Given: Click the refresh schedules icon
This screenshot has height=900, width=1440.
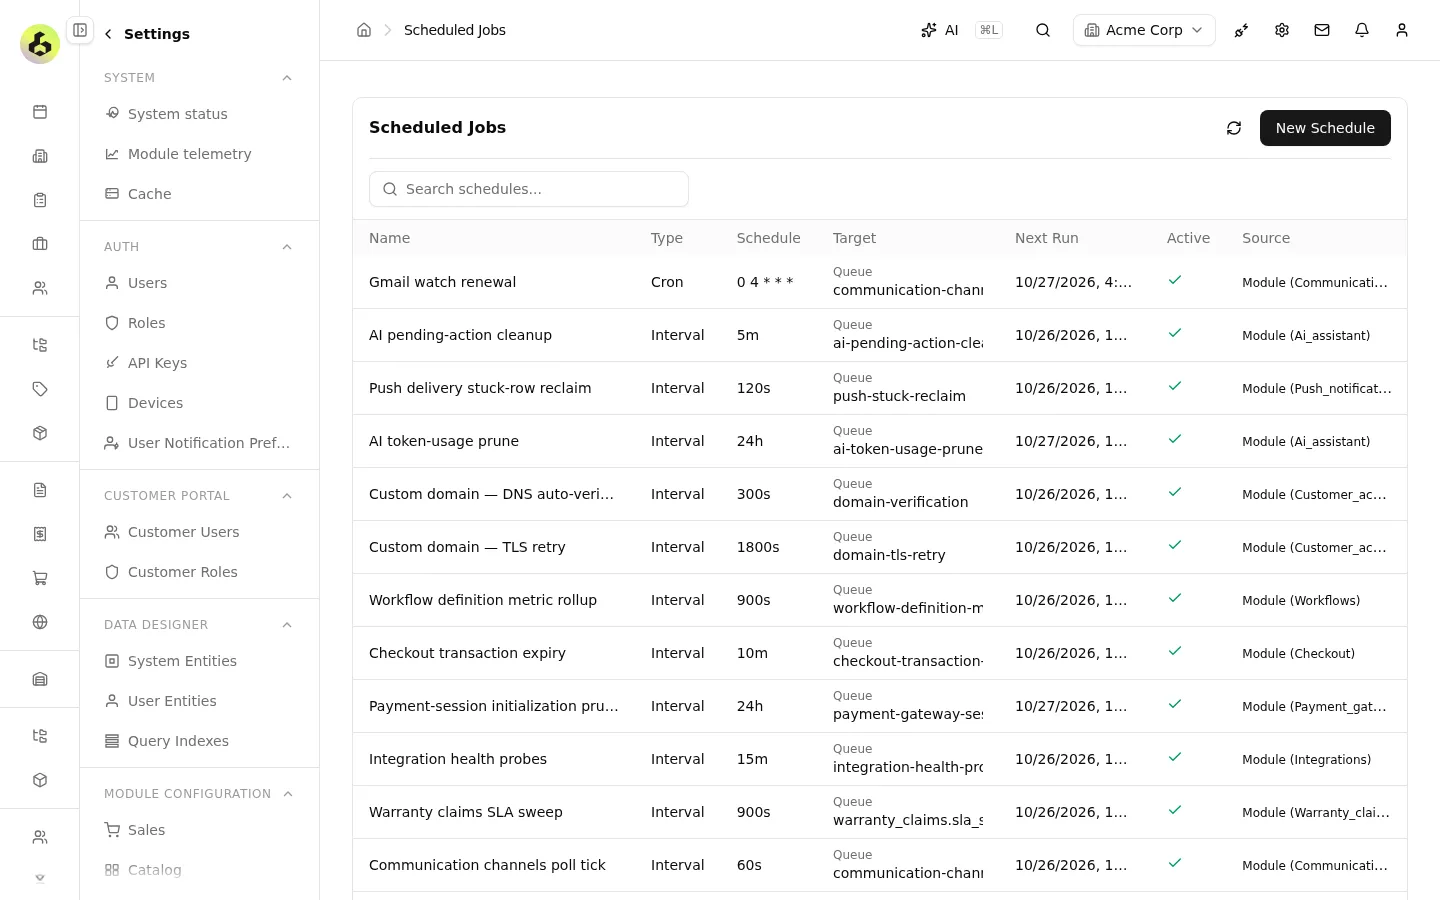Looking at the screenshot, I should (1234, 128).
